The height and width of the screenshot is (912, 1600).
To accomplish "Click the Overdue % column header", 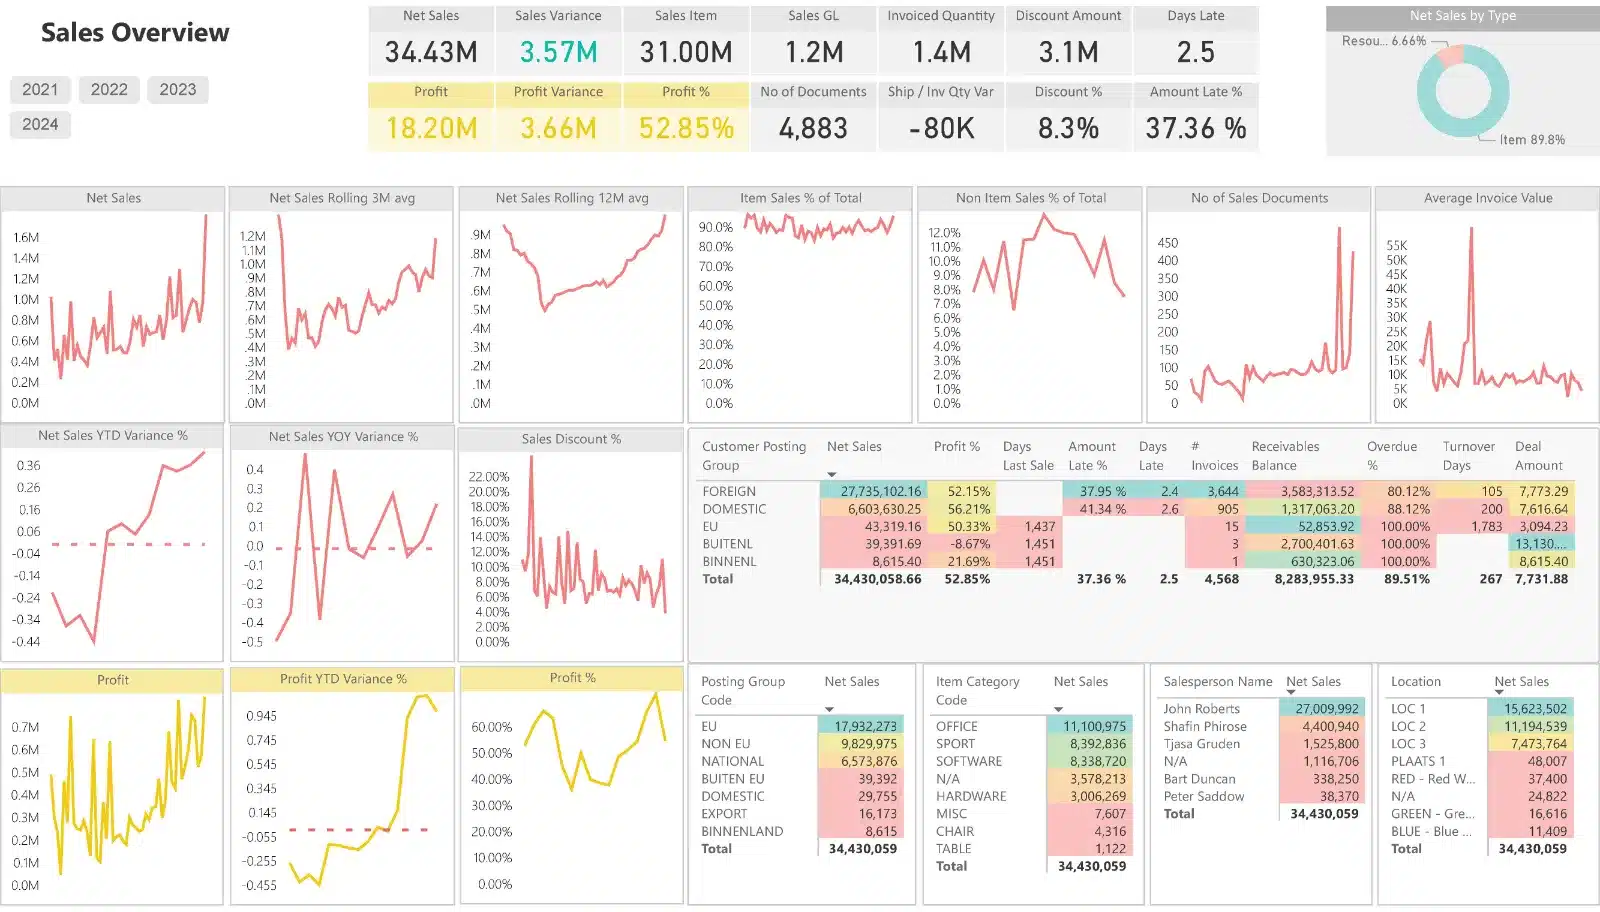I will point(1391,456).
